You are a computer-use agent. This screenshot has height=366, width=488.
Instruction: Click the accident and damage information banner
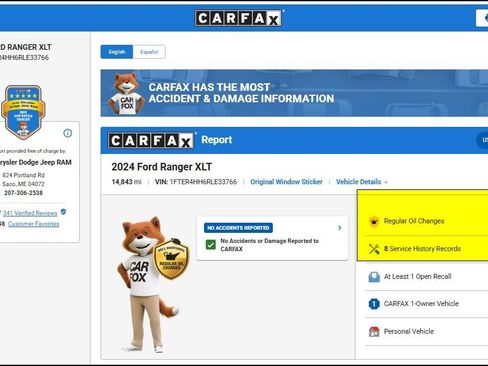point(294,93)
